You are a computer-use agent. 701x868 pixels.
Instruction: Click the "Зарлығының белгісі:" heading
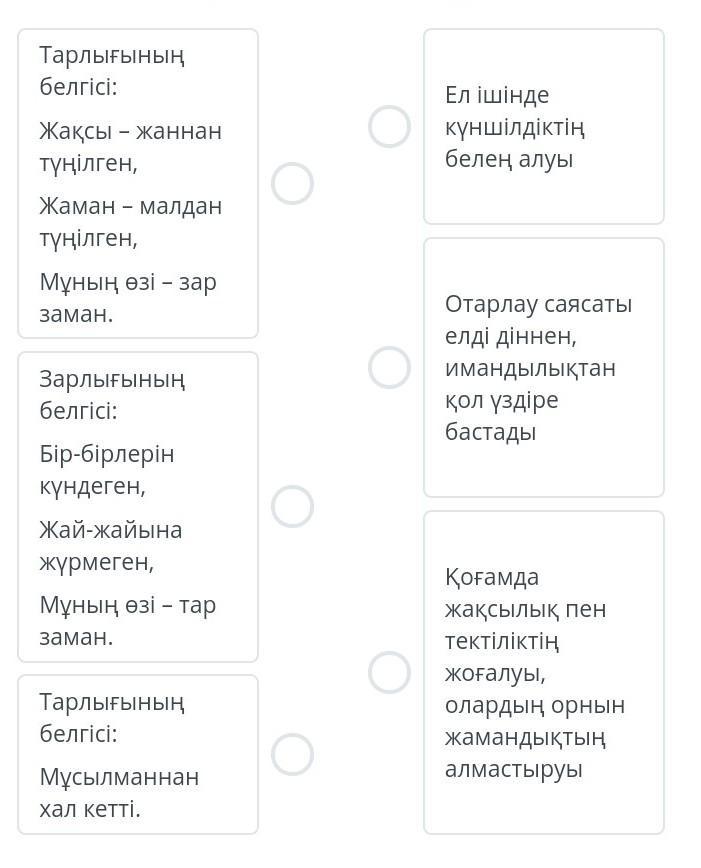[x=112, y=394]
